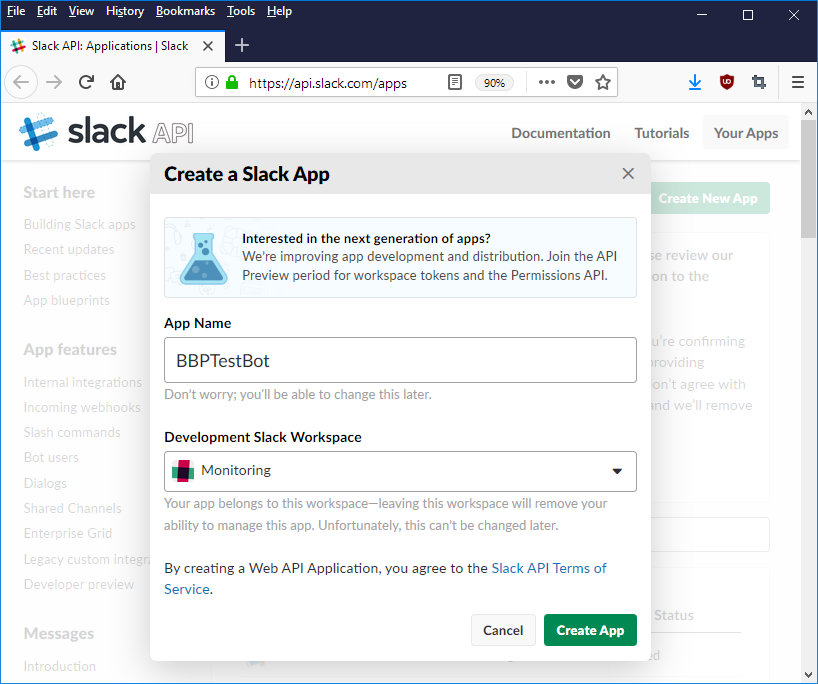The image size is (818, 684).
Task: Click the browser Back arrow button
Action: tap(21, 82)
